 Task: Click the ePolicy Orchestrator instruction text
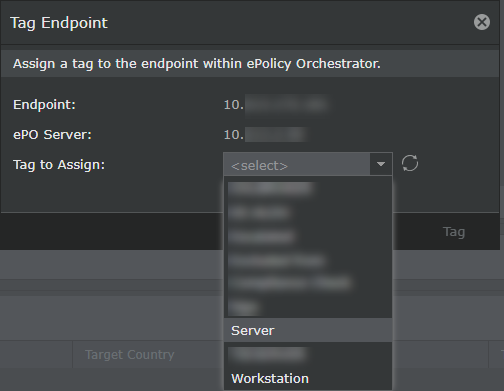(x=197, y=64)
